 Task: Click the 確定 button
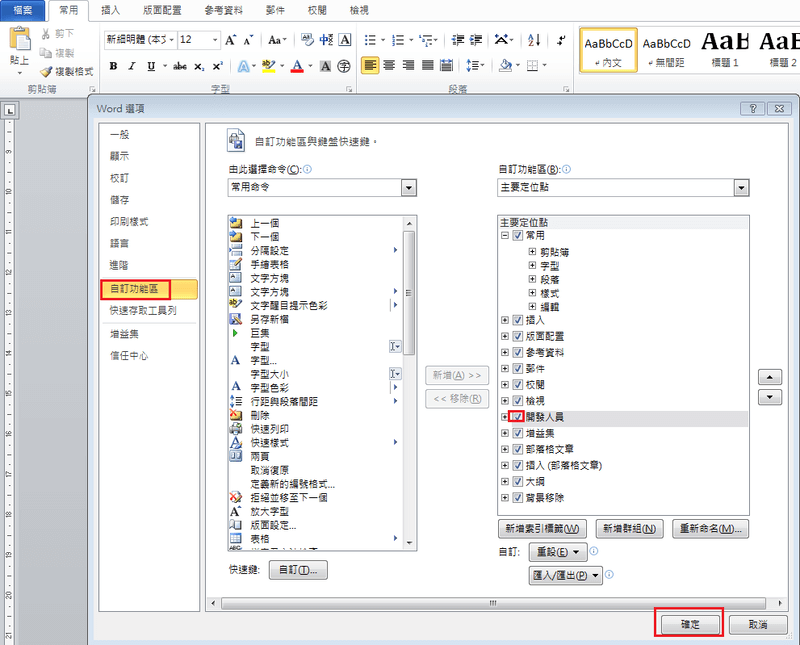690,624
